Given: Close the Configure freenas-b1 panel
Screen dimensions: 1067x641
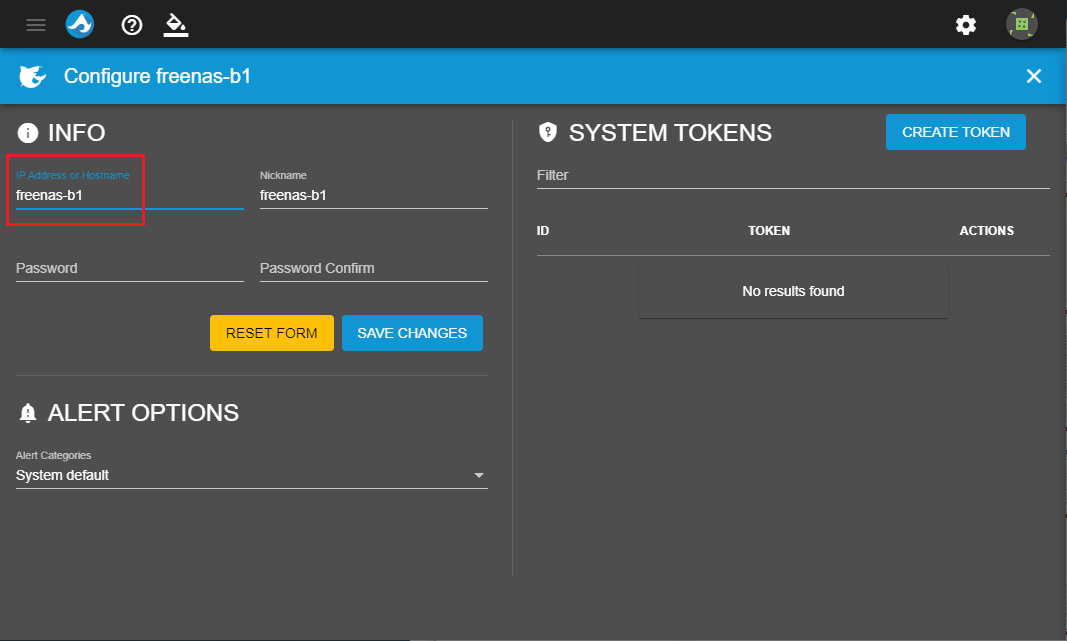Looking at the screenshot, I should click(1034, 76).
